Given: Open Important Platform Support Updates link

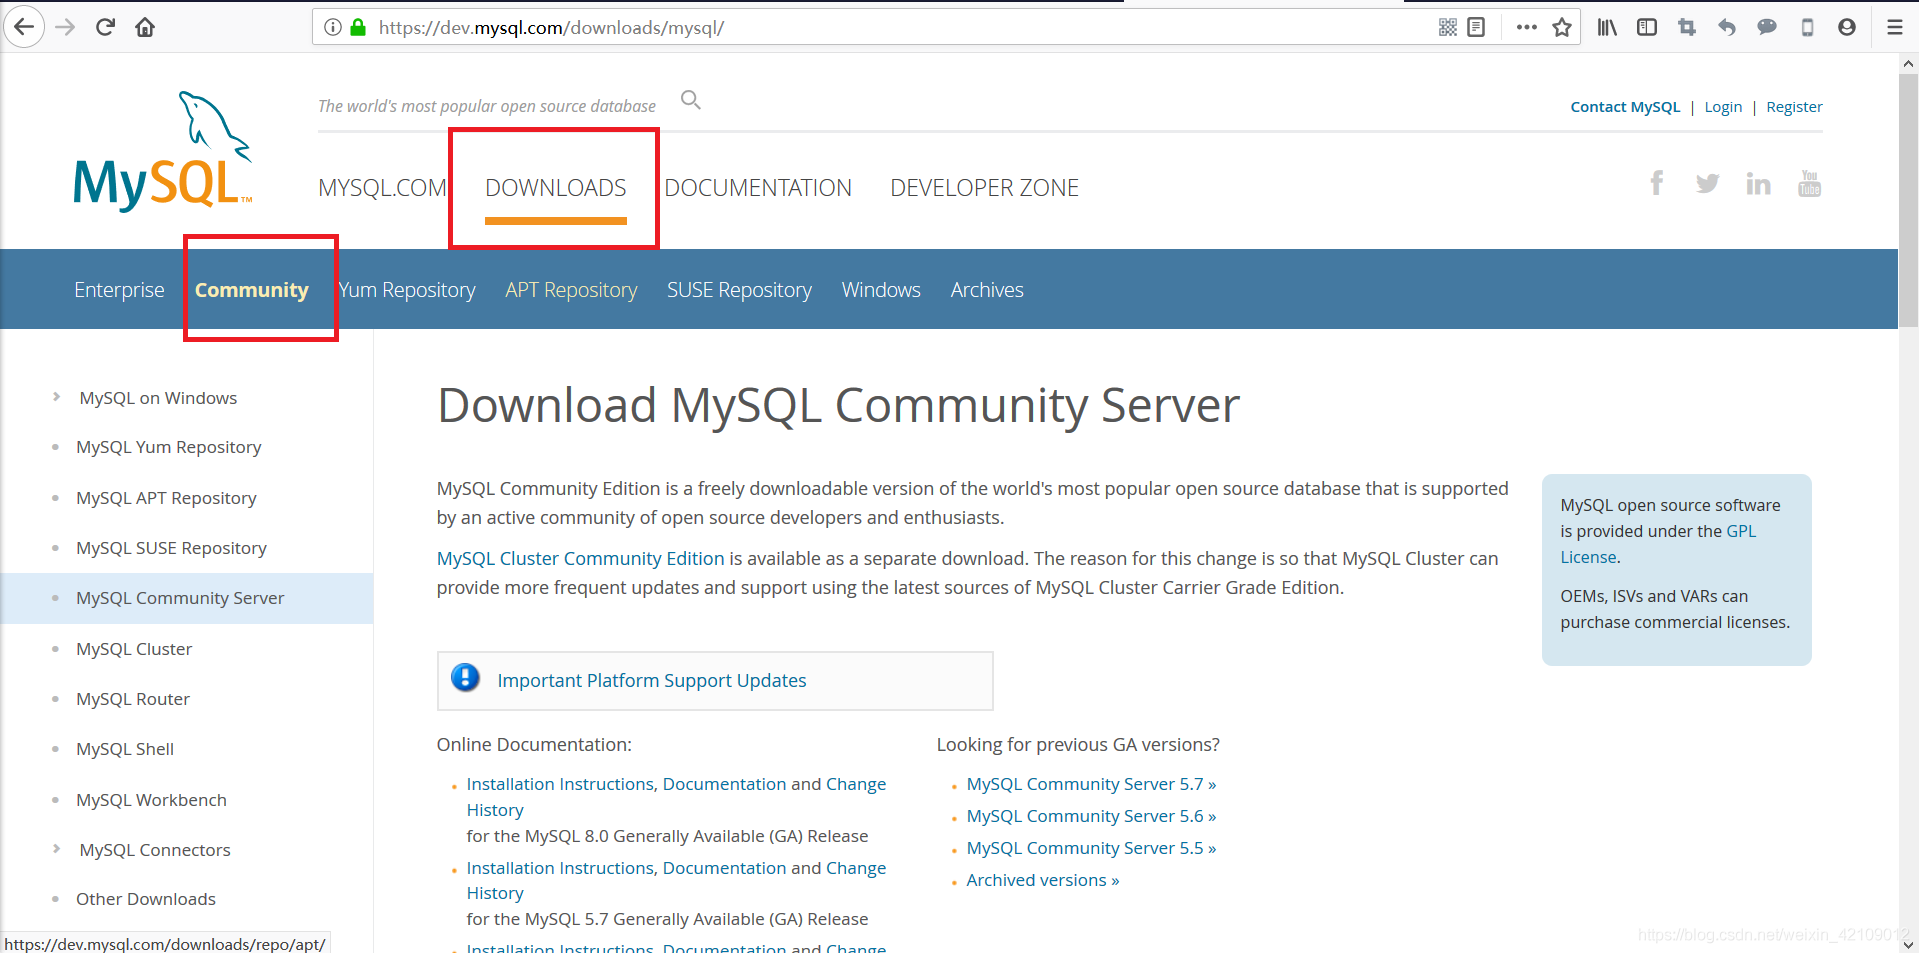Looking at the screenshot, I should point(652,680).
